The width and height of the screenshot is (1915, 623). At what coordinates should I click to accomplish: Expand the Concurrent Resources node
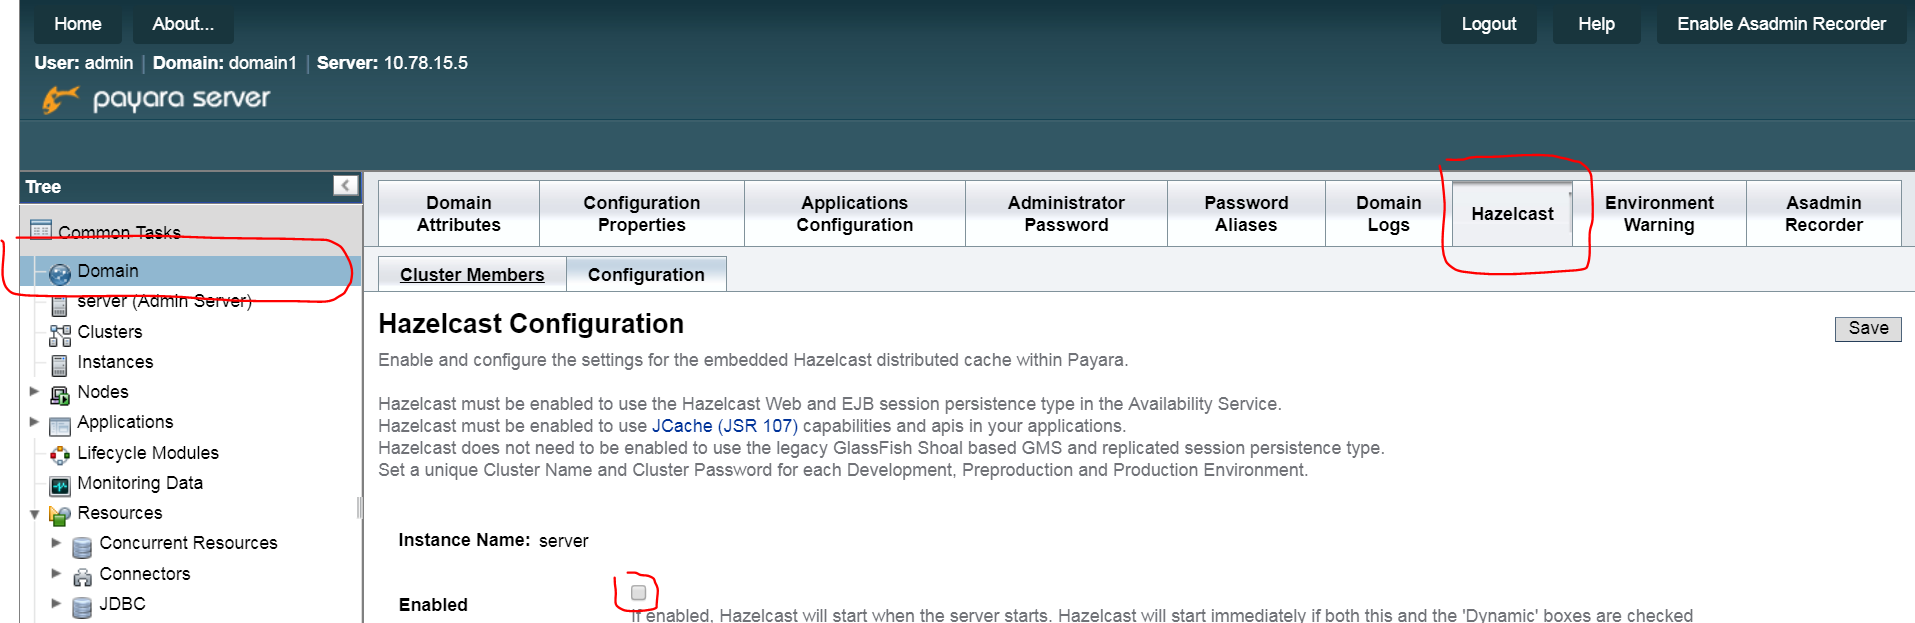(56, 543)
